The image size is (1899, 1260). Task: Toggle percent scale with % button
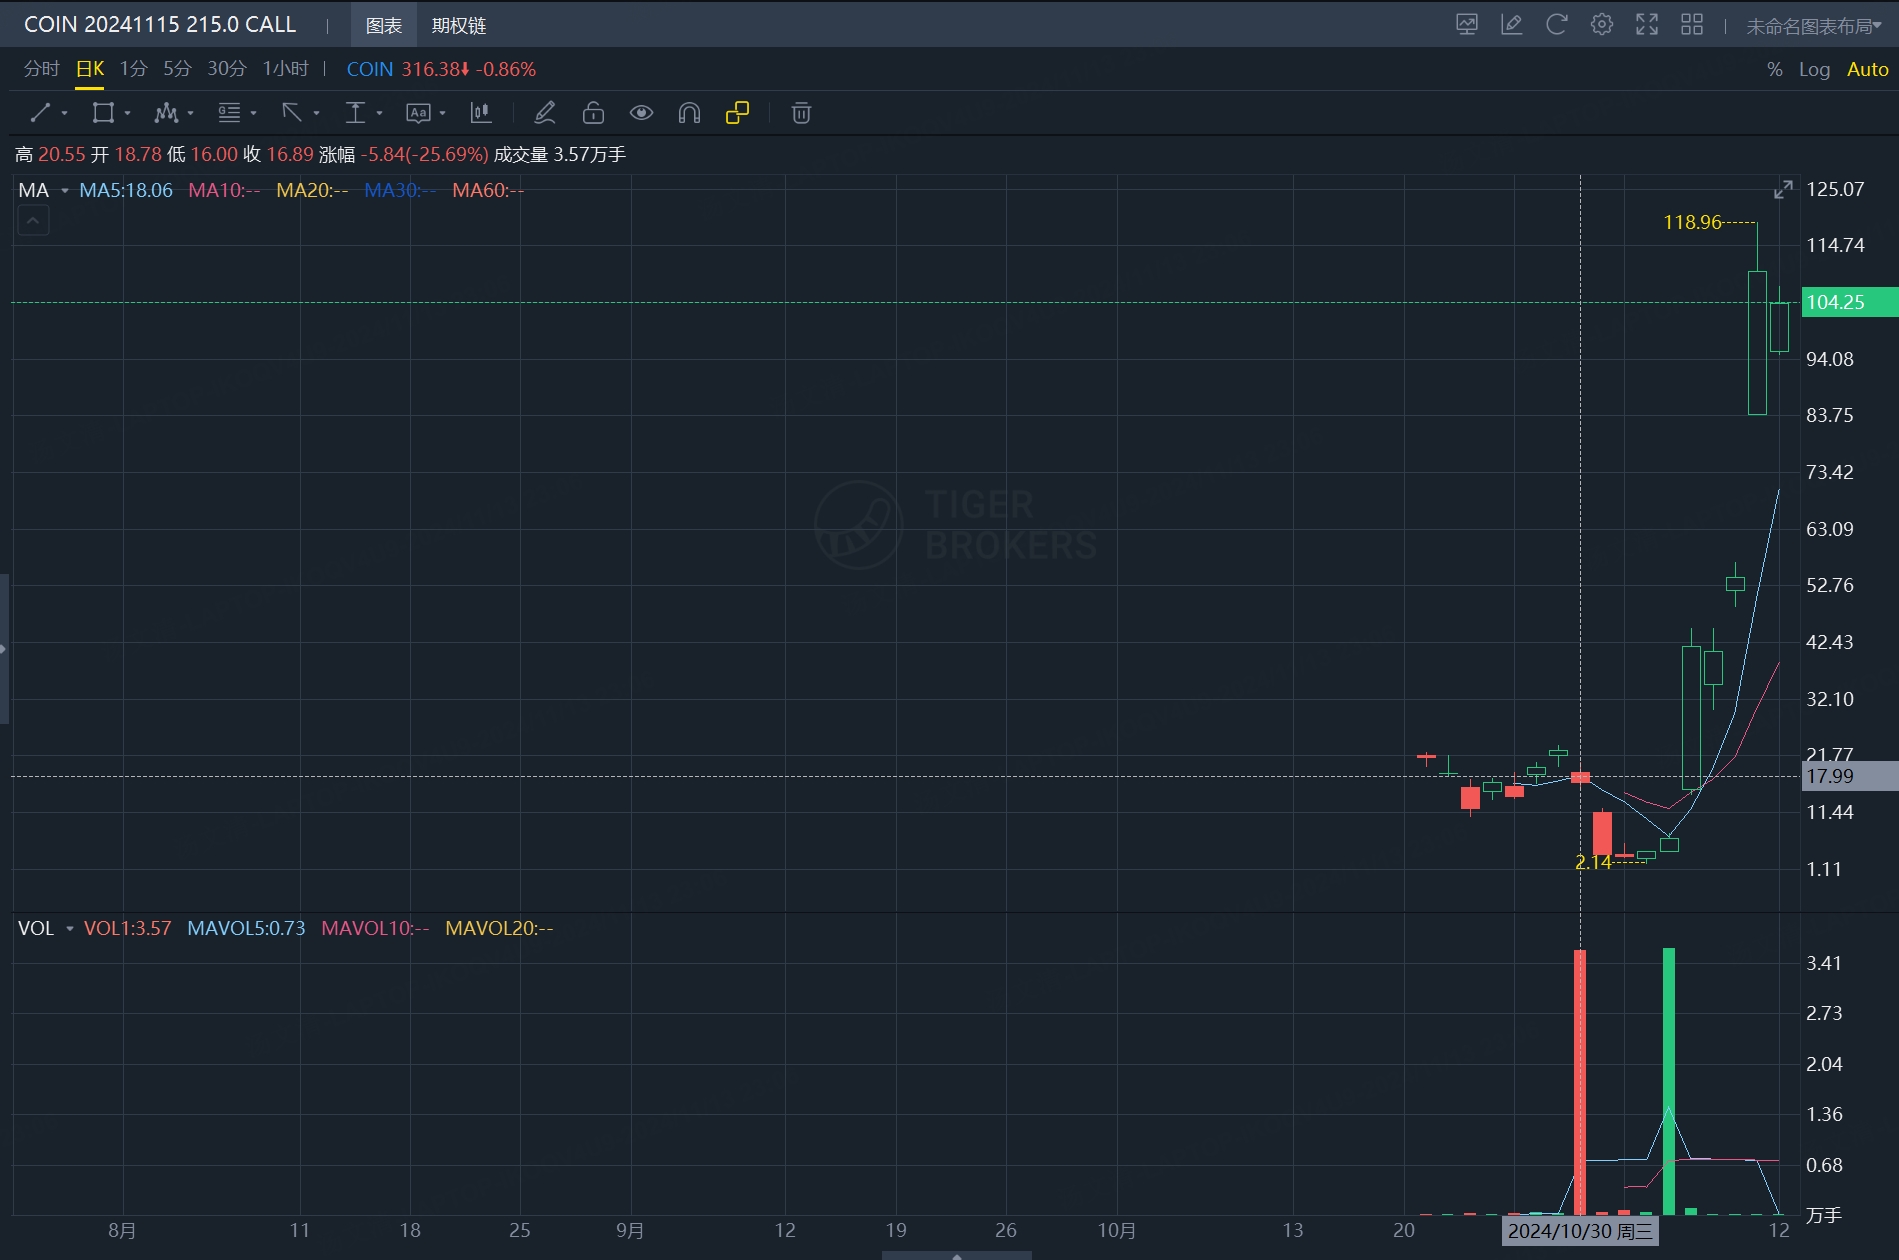coord(1775,69)
